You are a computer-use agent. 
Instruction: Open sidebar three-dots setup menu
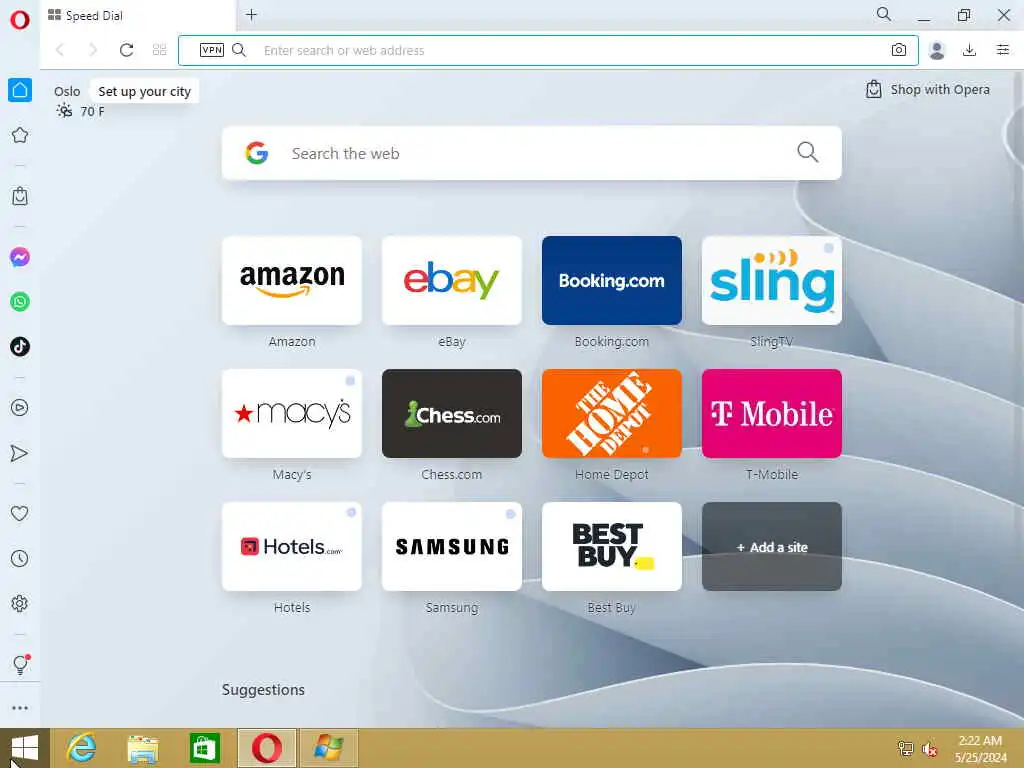tap(20, 708)
